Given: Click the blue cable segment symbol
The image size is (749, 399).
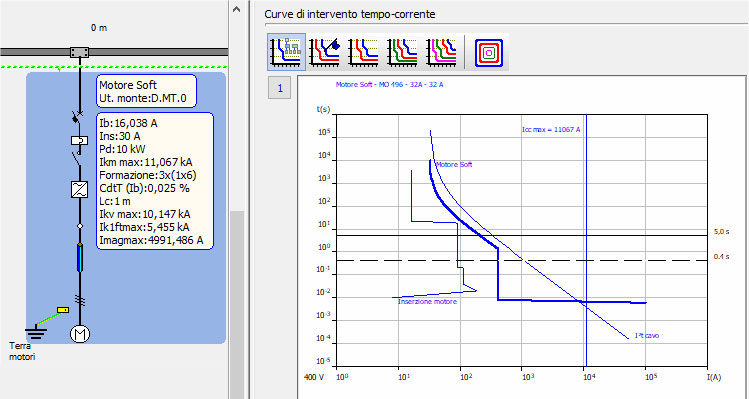Looking at the screenshot, I should 80,258.
